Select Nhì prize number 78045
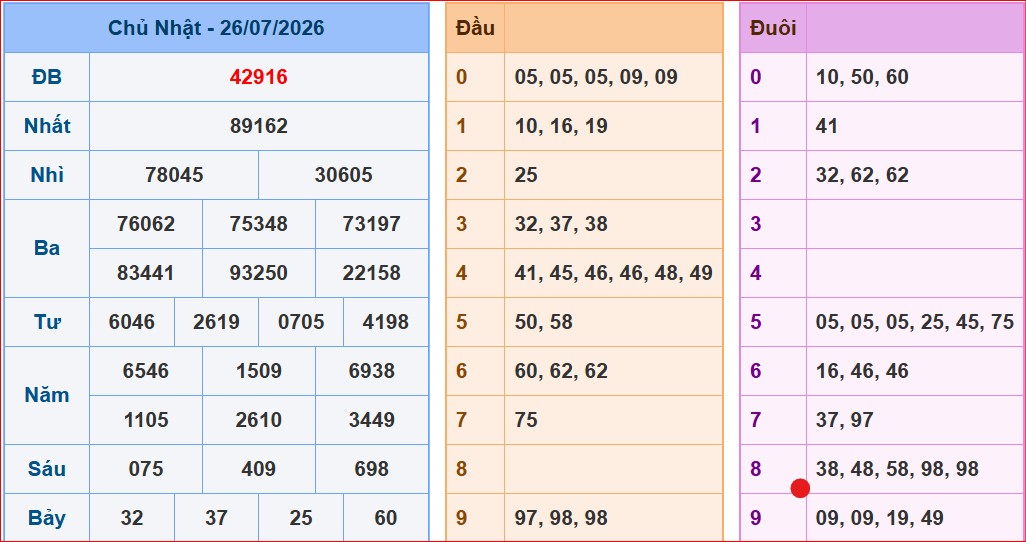Viewport: 1026px width, 542px height. point(174,175)
